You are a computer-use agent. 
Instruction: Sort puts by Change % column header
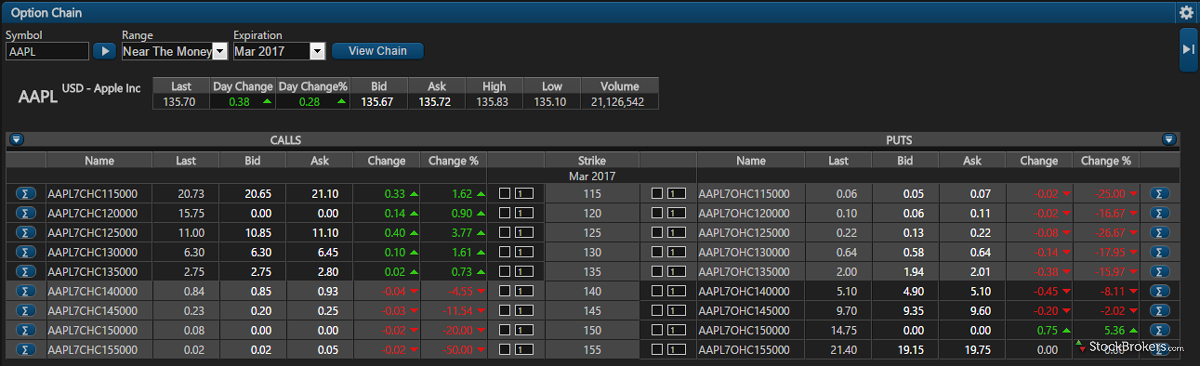tap(1106, 160)
